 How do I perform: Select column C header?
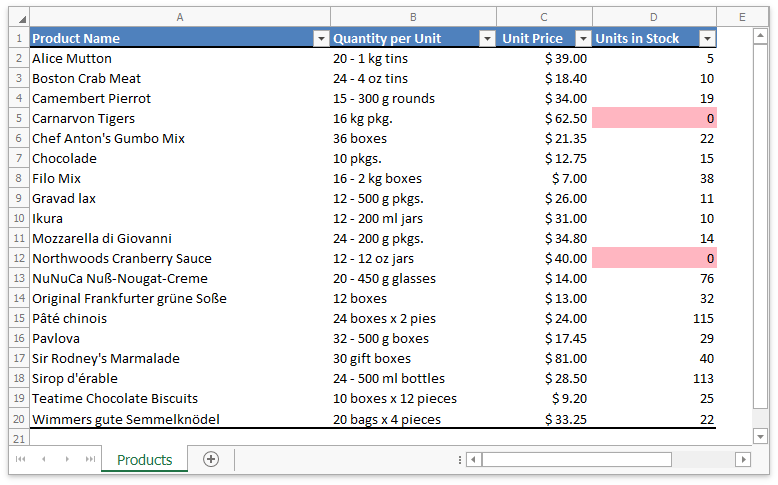pos(544,17)
